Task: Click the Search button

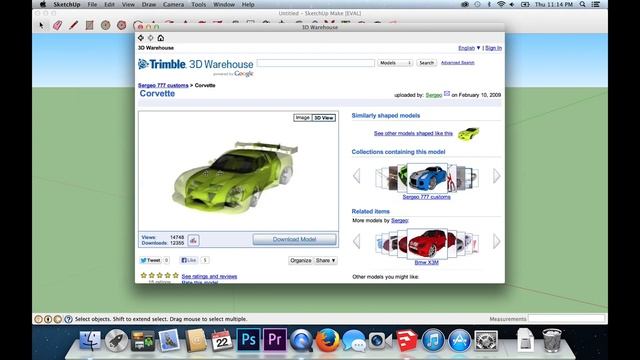Action: 427,63
